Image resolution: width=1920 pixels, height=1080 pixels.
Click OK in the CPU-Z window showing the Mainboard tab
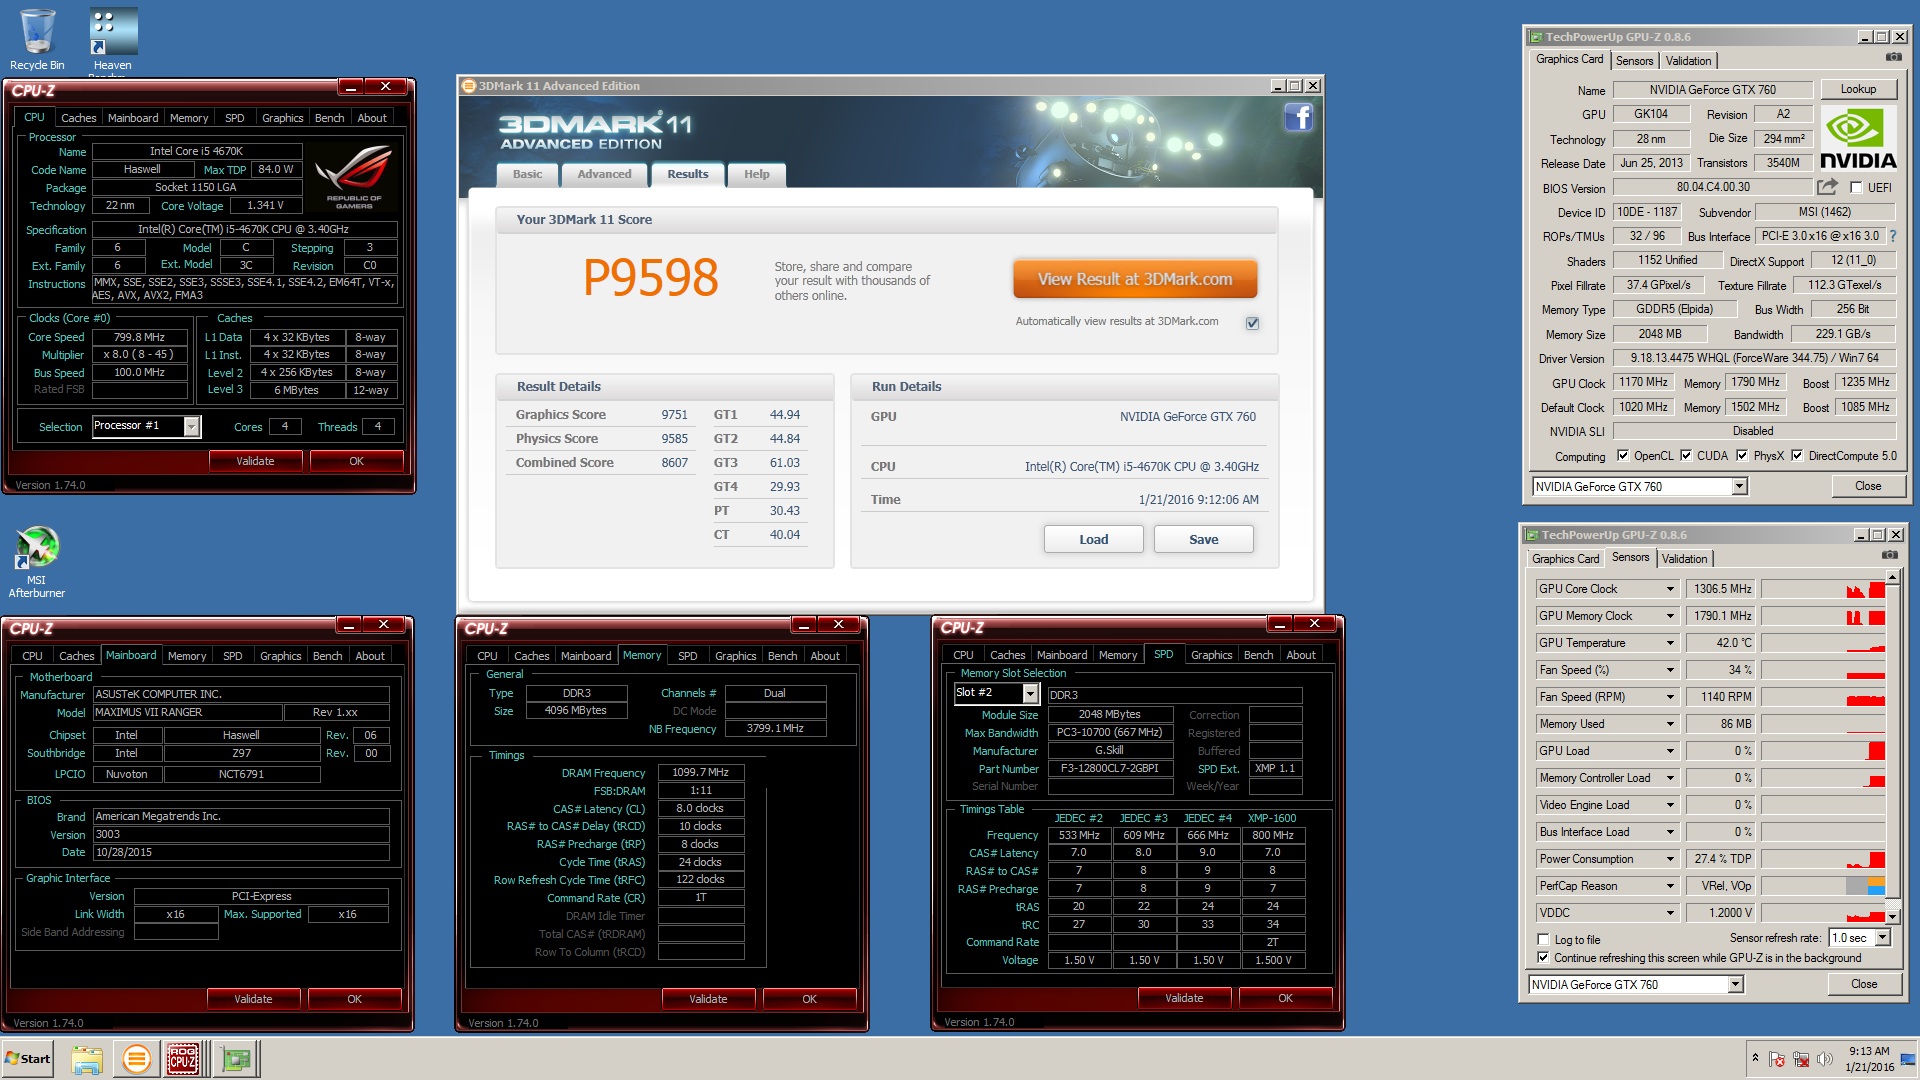(354, 999)
